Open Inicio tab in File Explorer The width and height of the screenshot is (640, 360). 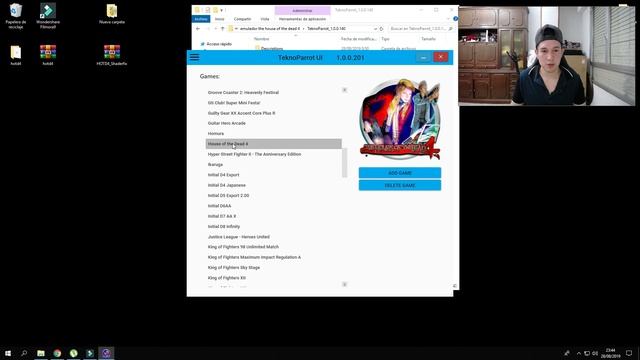tap(220, 19)
